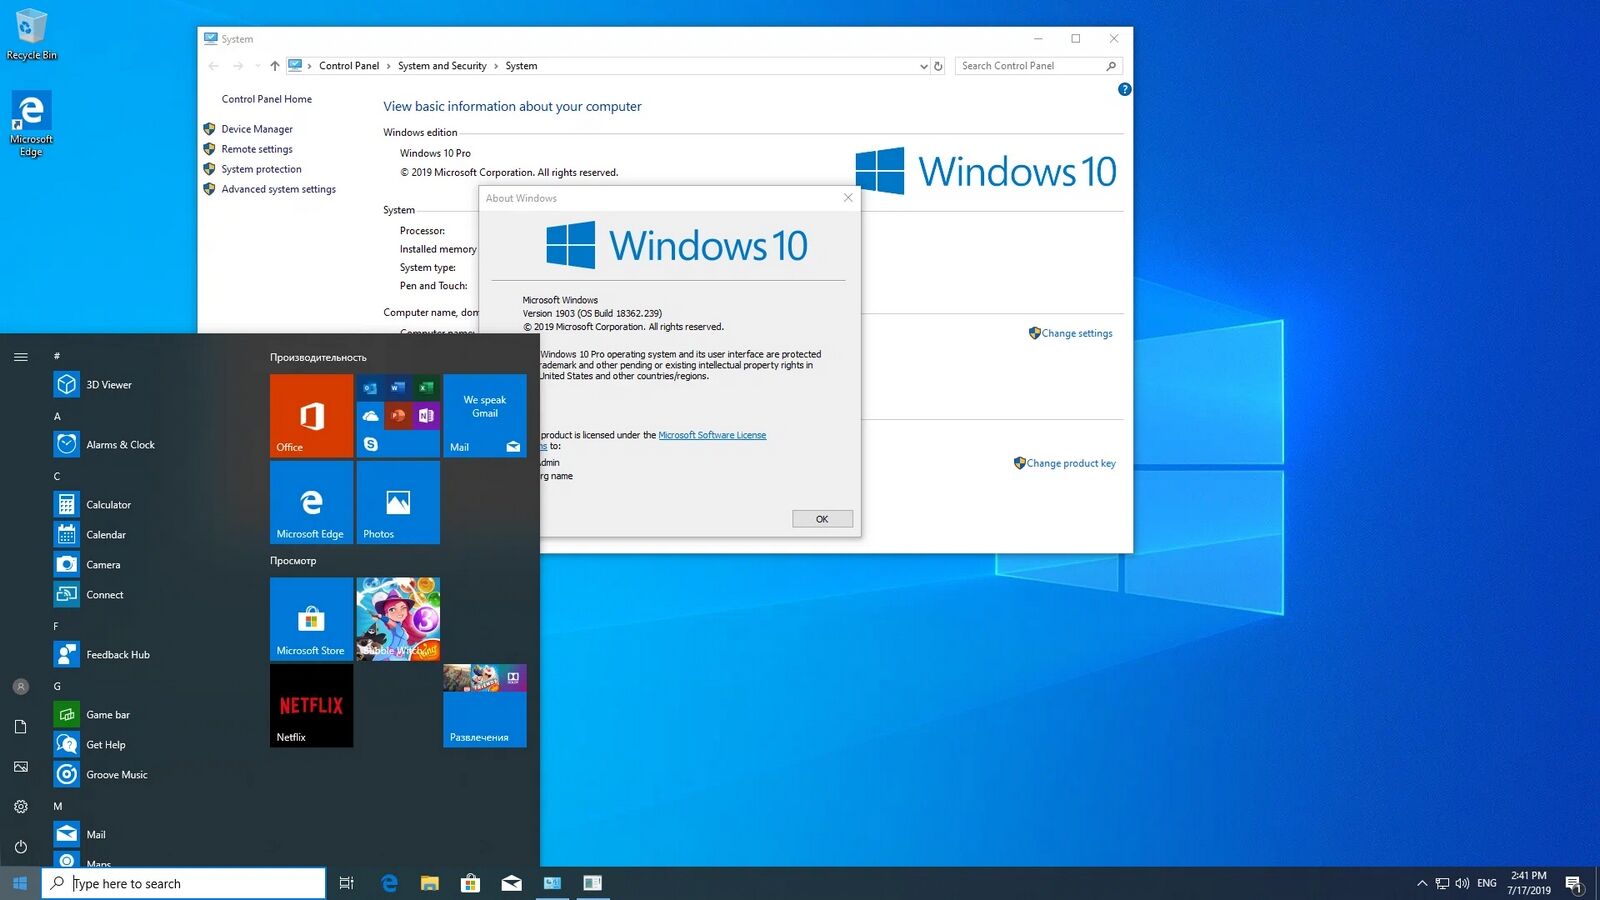
Task: Open the Recycle Bin desktop icon
Action: point(31,35)
